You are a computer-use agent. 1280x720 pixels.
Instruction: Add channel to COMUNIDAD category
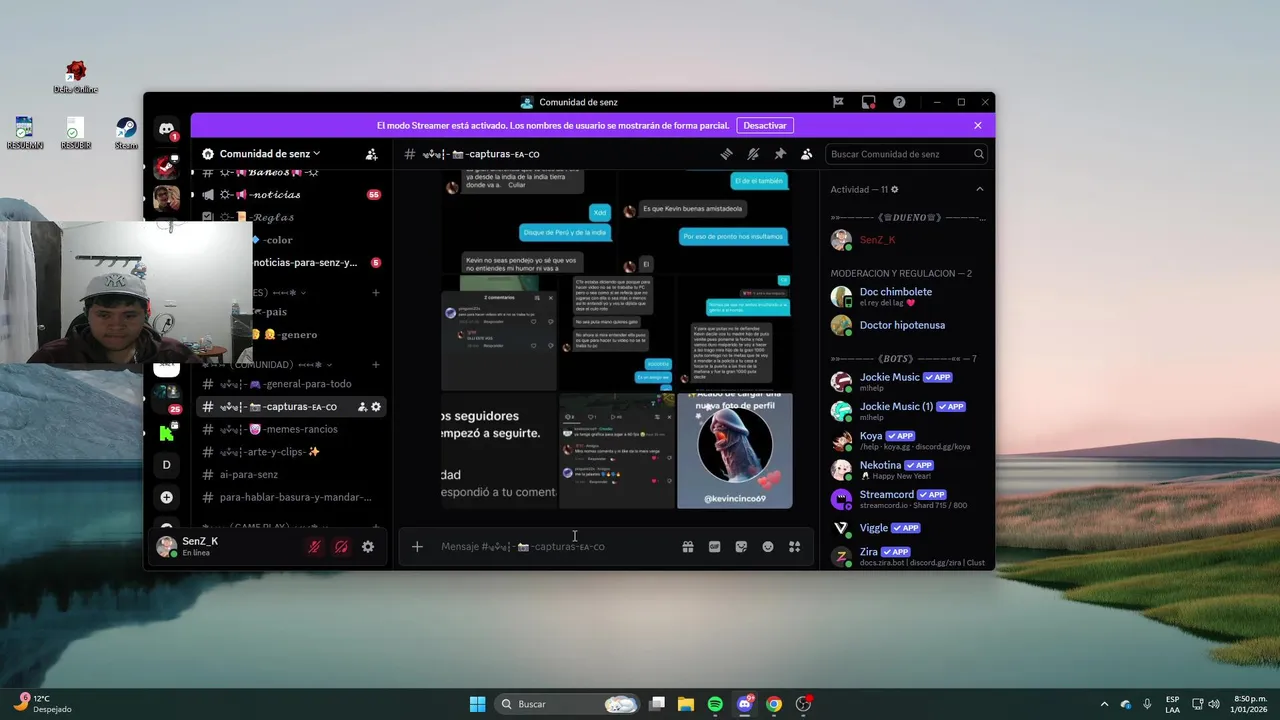376,364
